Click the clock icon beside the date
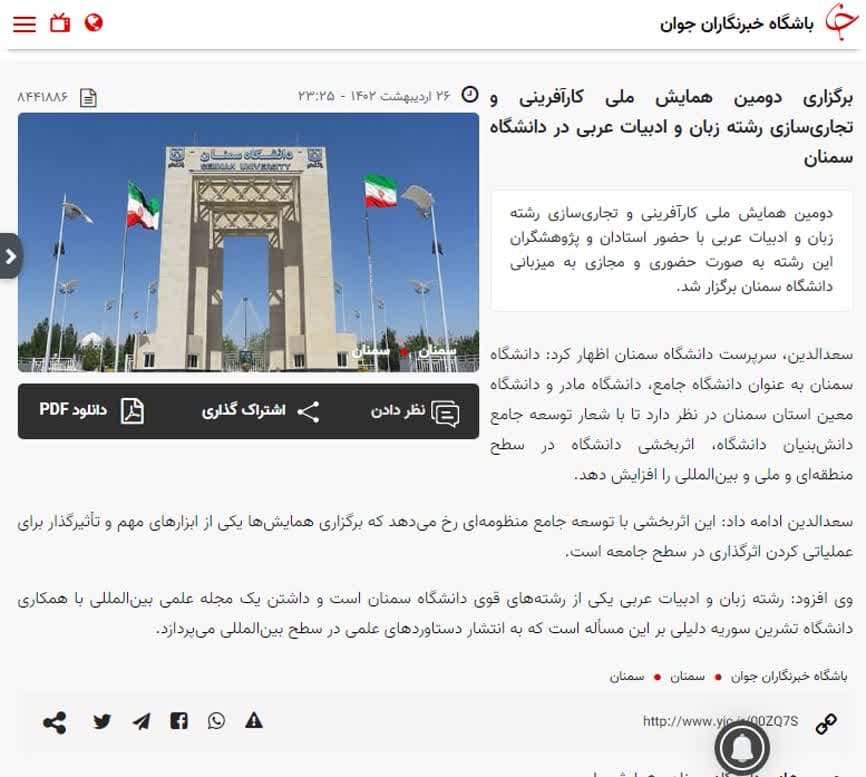Screen dimensions: 866x777 pos(469,94)
